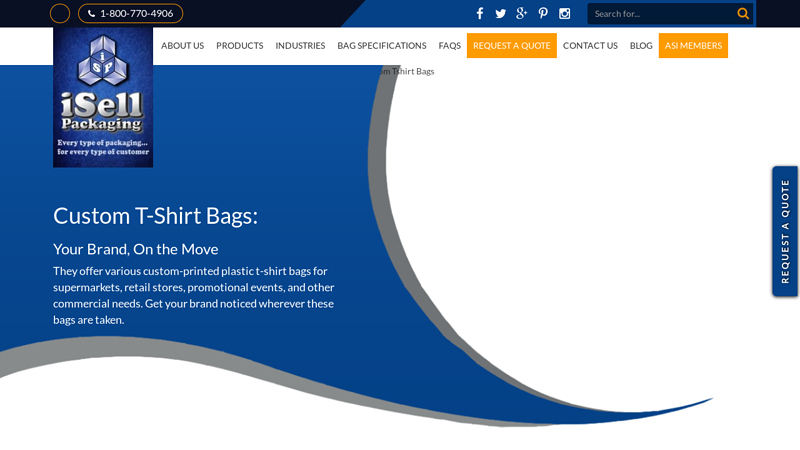
Task: Open the Instagram icon
Action: tap(564, 13)
